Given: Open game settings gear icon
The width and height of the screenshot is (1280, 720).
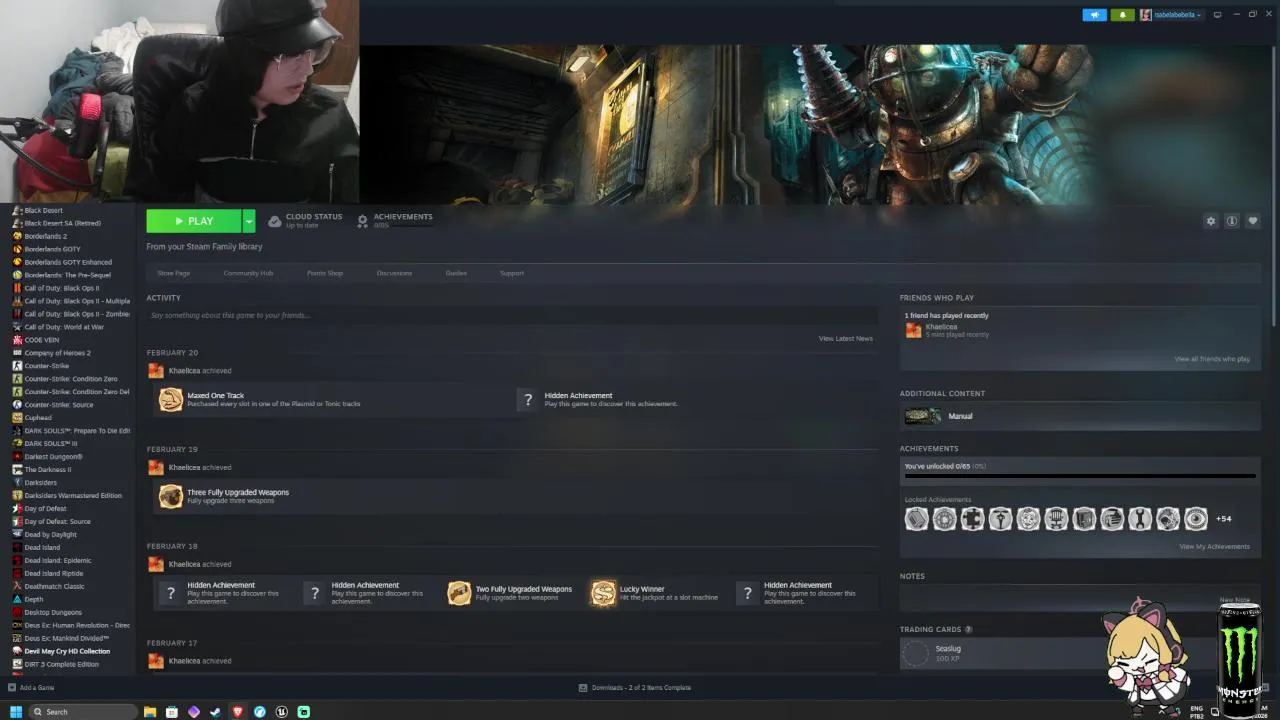Looking at the screenshot, I should [1211, 221].
